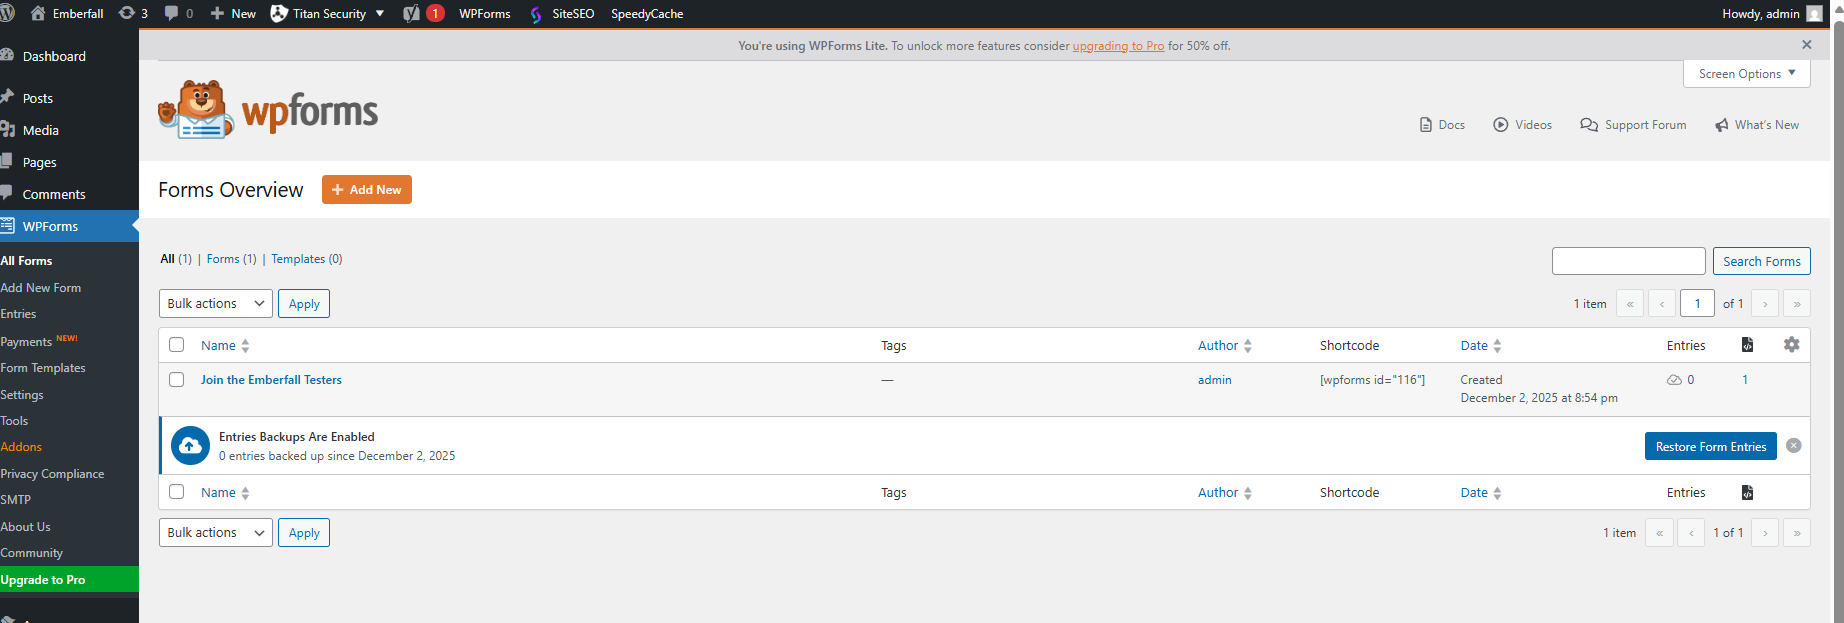Click the bottom Apply button
Image resolution: width=1844 pixels, height=623 pixels.
click(304, 532)
